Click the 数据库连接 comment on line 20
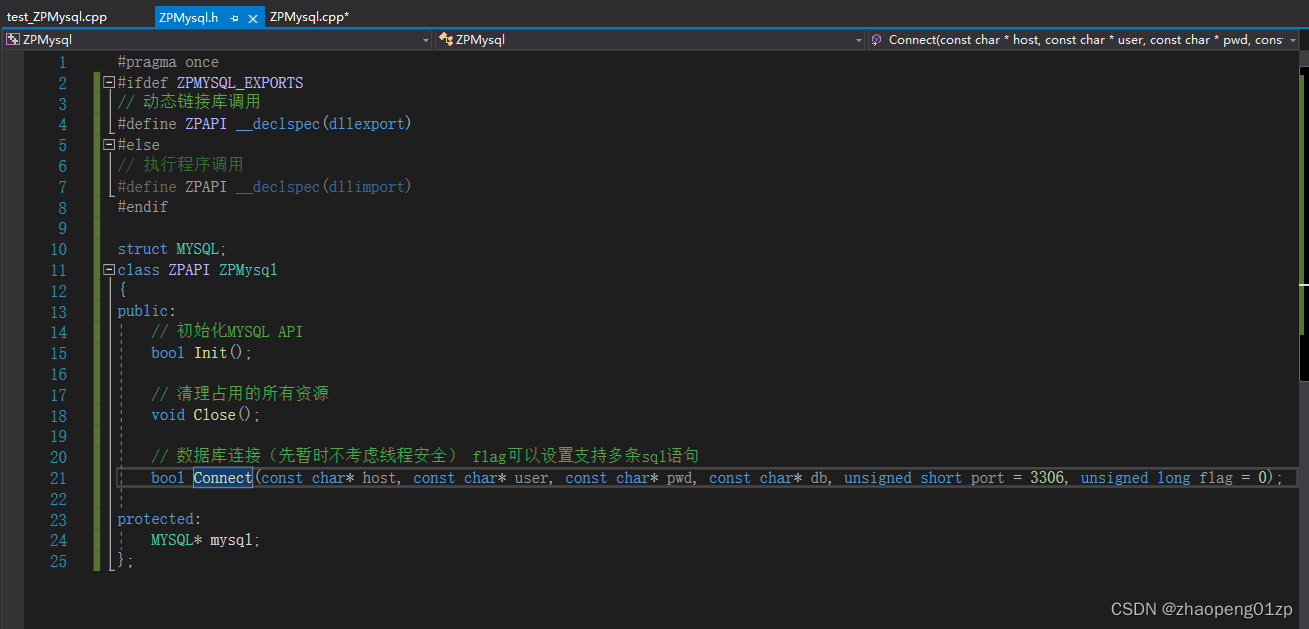The width and height of the screenshot is (1309, 629). click(x=425, y=456)
